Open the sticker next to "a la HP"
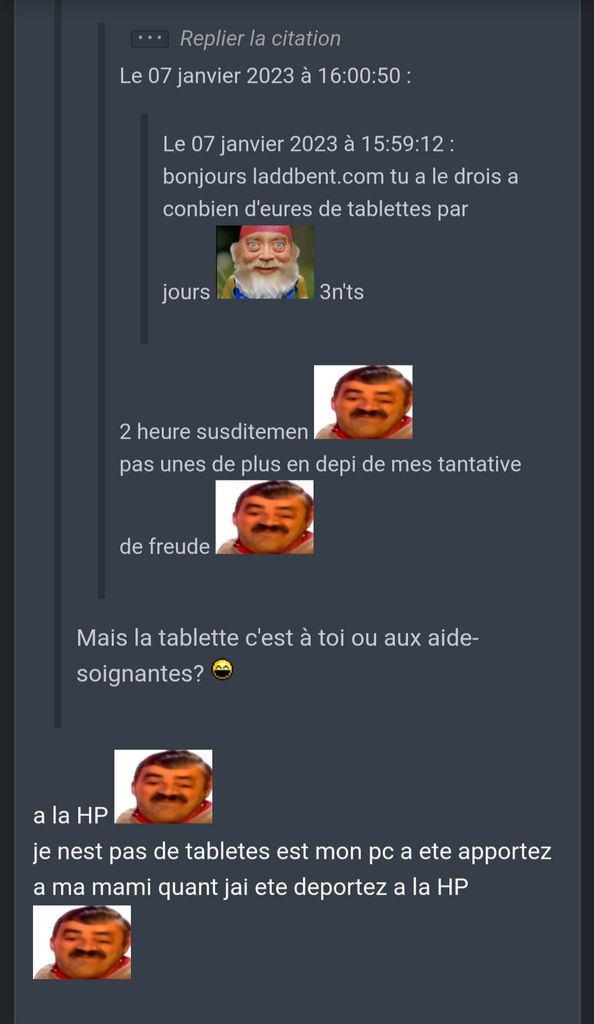 tap(163, 786)
